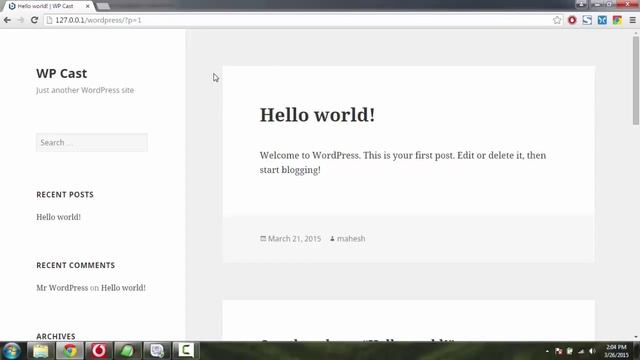This screenshot has width=640, height=360.
Task: Select the Hello world! | WP Cast tab
Action: (x=46, y=6)
